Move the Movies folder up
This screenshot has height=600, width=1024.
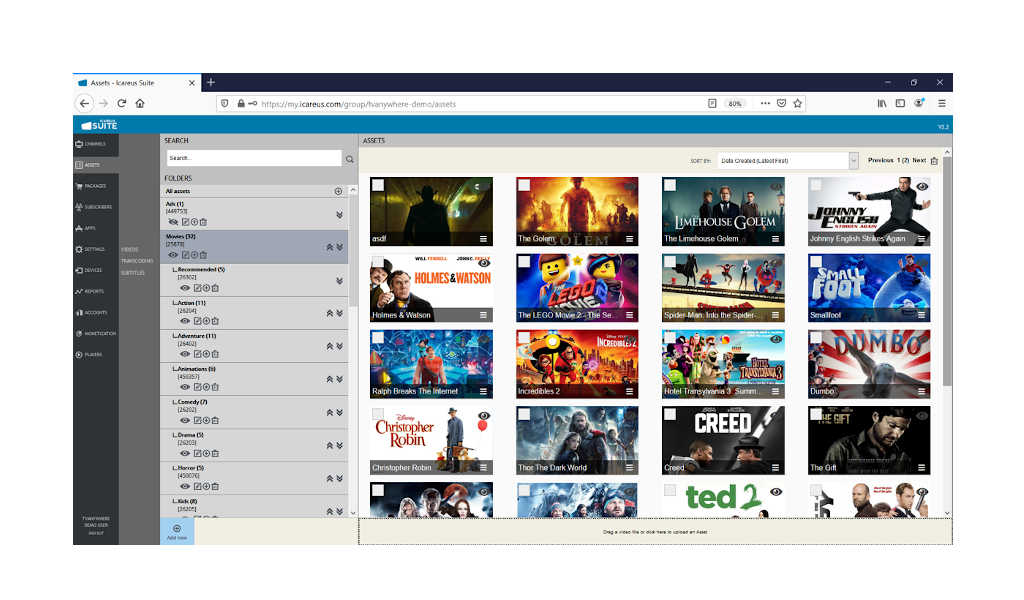click(x=330, y=247)
